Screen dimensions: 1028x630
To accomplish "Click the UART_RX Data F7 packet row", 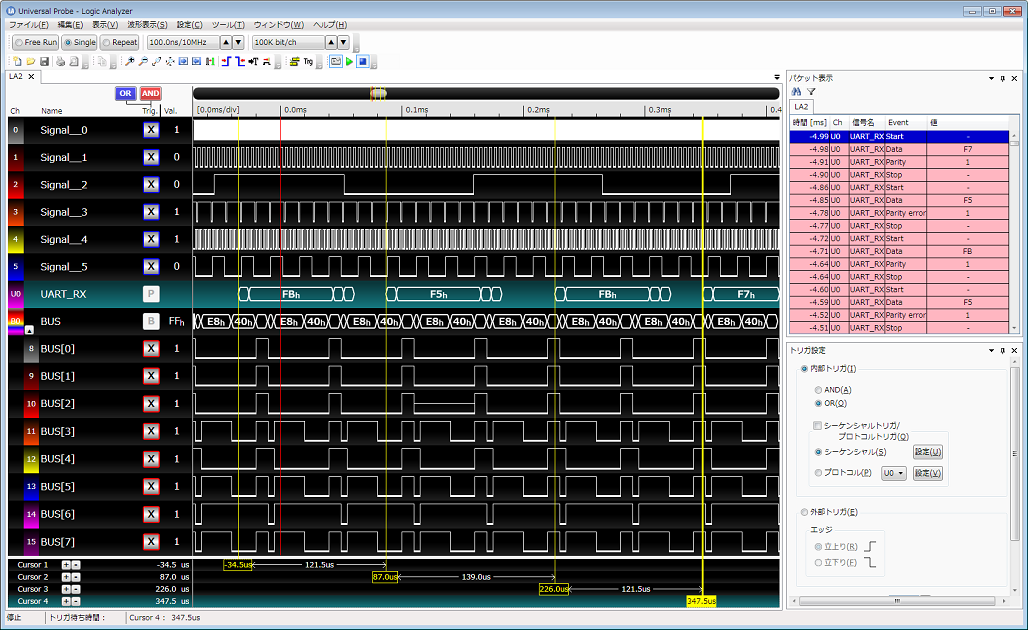I will (x=900, y=149).
